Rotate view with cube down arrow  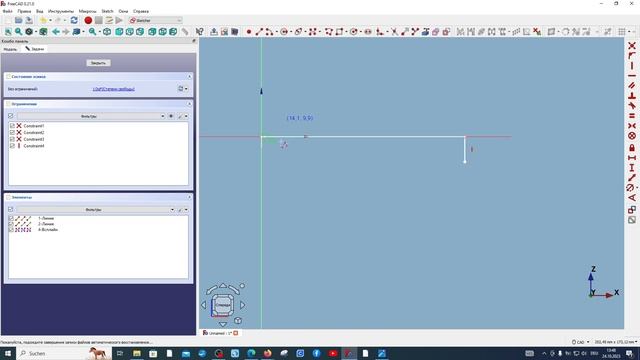pos(223,324)
